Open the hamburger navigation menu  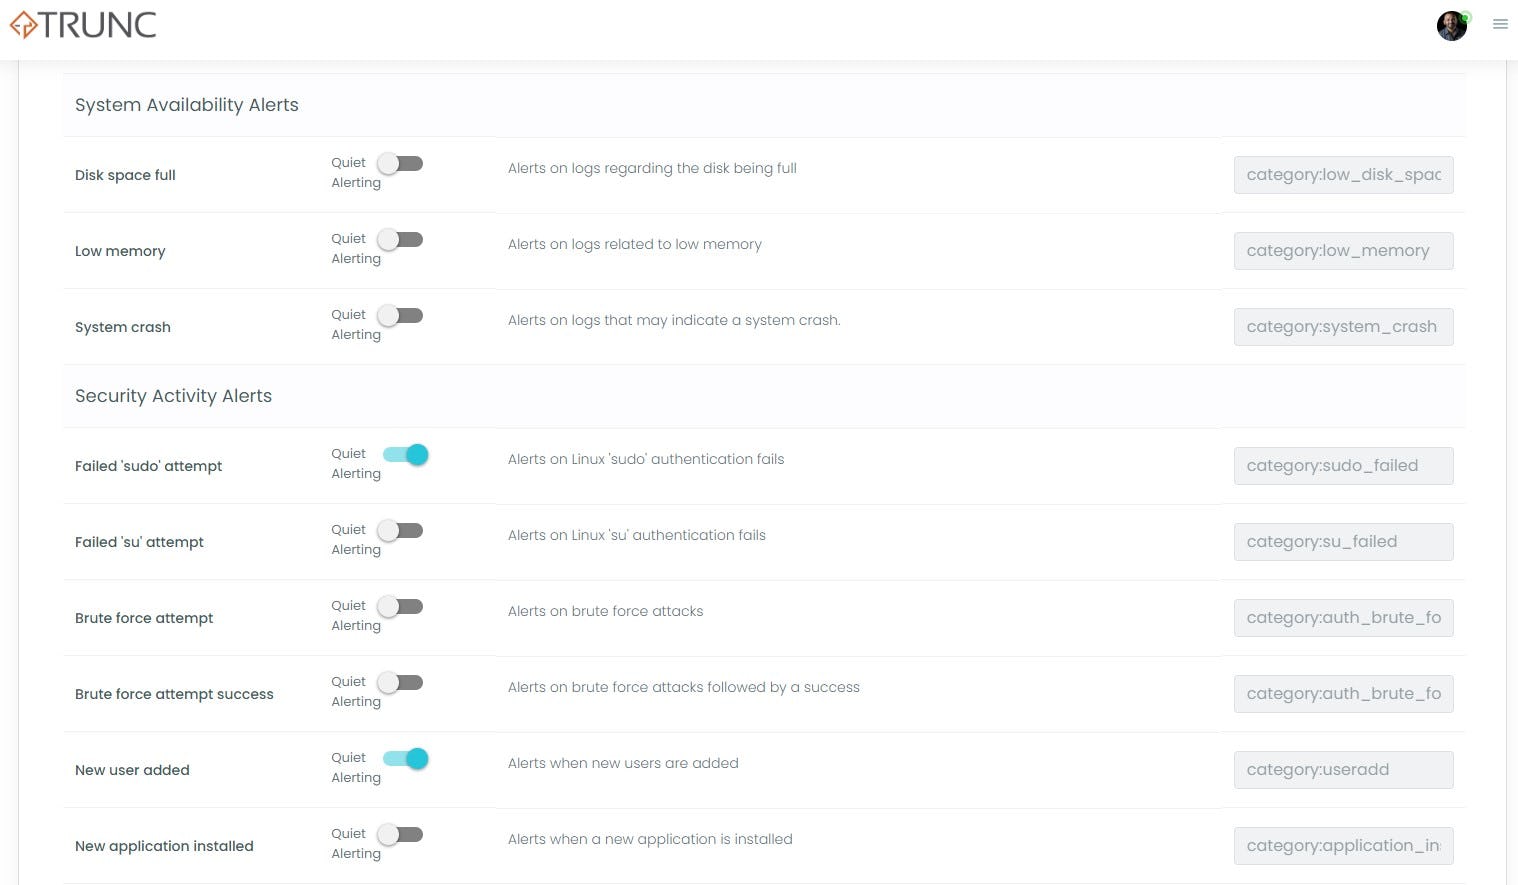tap(1500, 24)
